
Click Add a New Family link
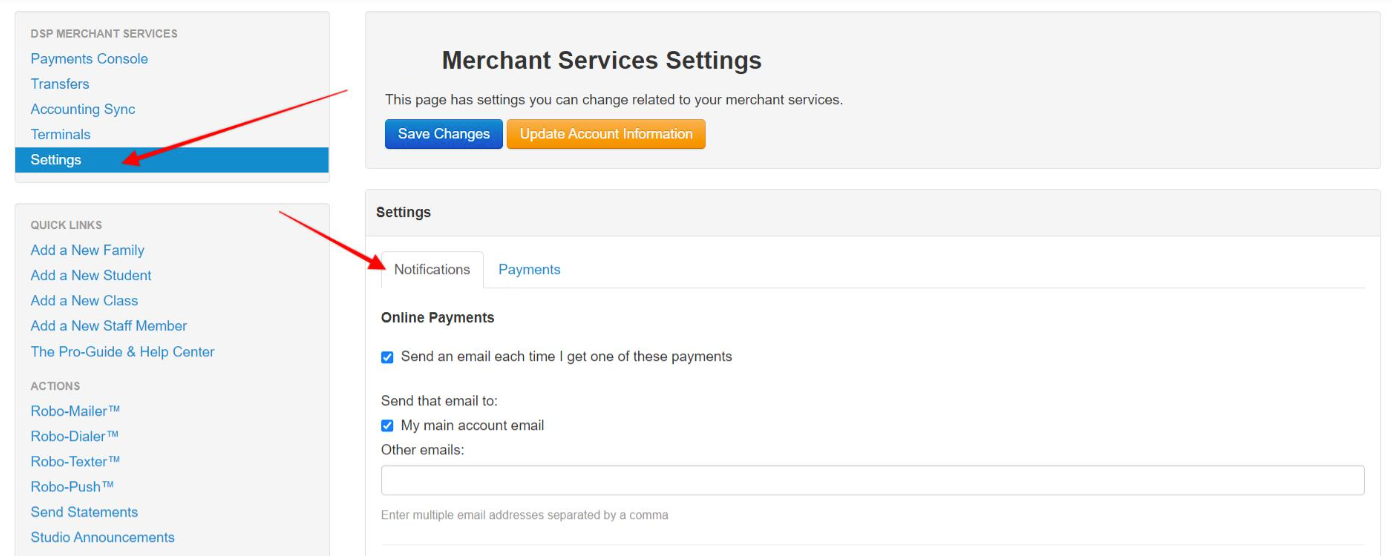(87, 250)
